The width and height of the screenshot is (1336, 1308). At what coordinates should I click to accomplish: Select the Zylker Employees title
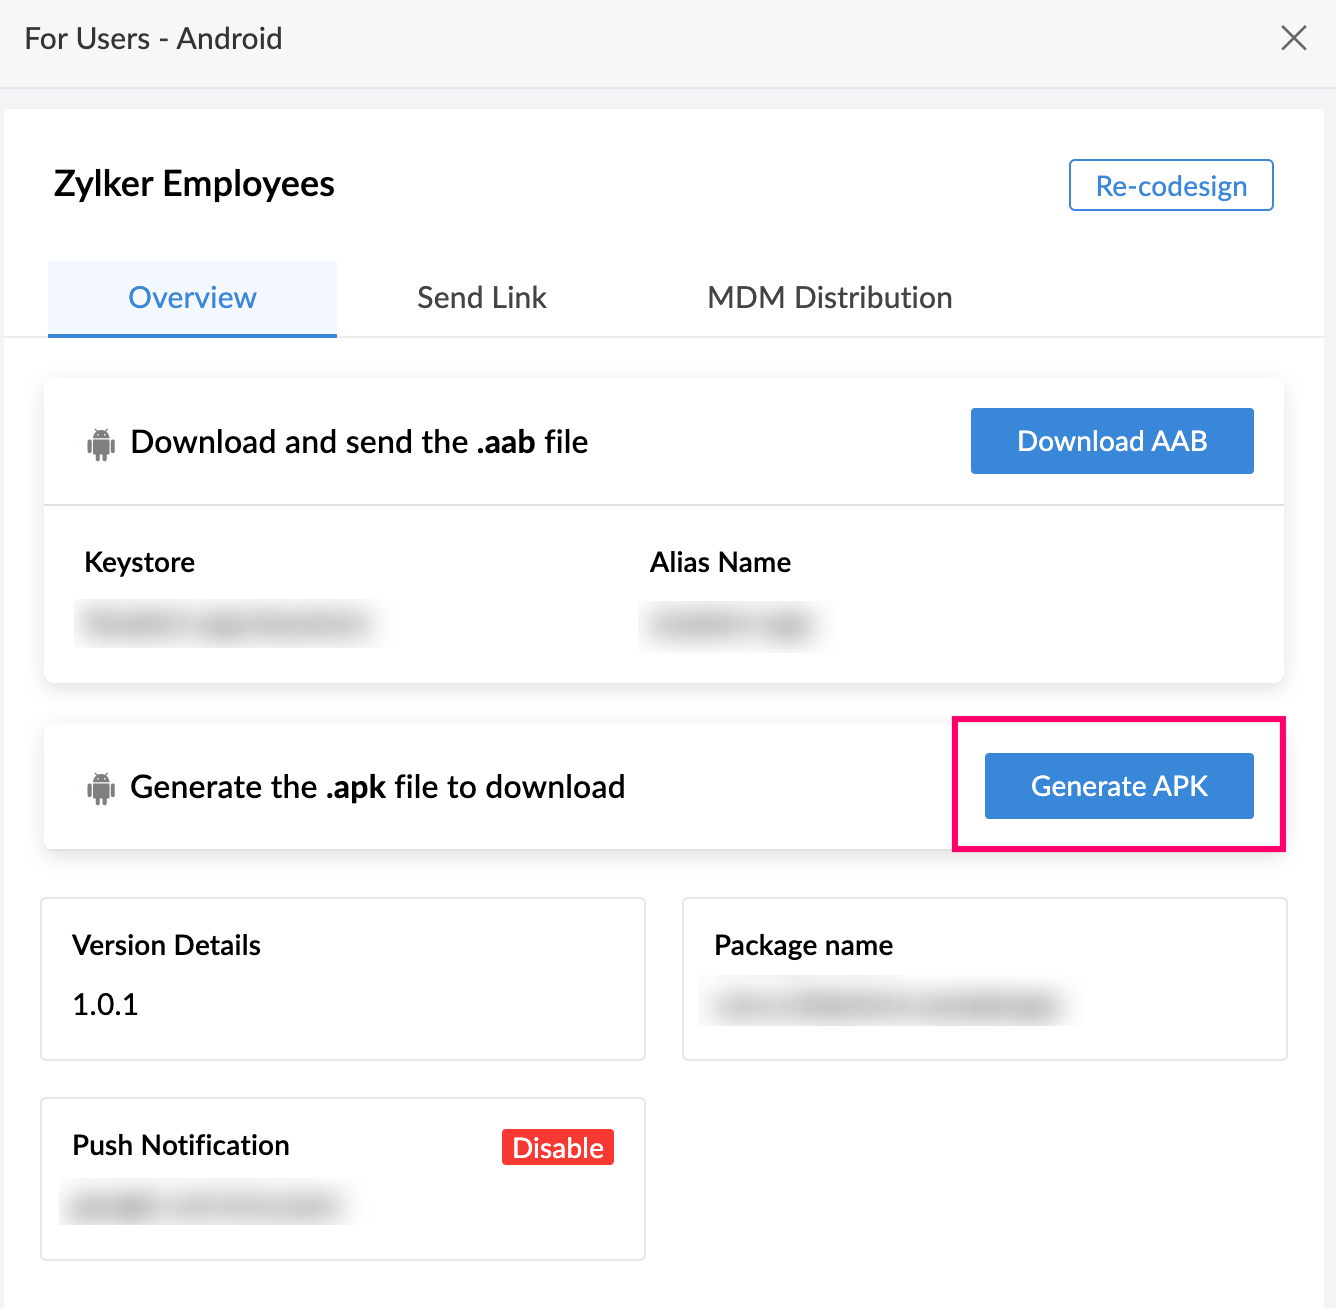(194, 183)
